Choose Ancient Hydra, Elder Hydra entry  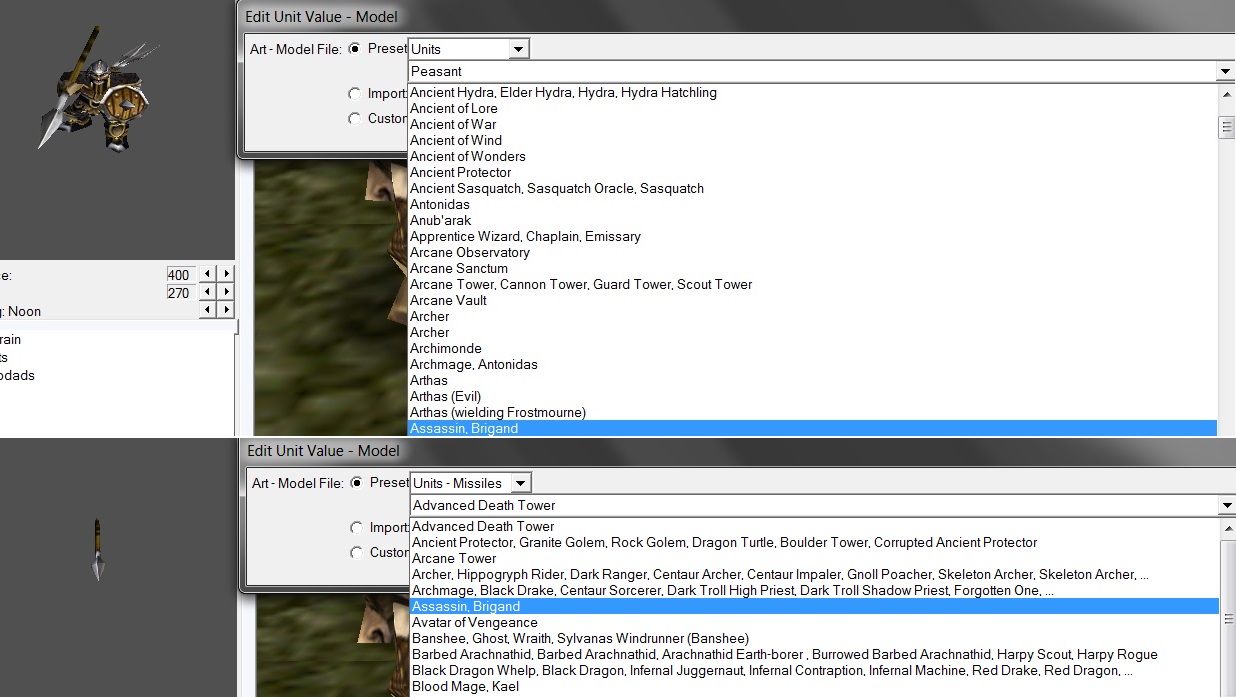812,92
